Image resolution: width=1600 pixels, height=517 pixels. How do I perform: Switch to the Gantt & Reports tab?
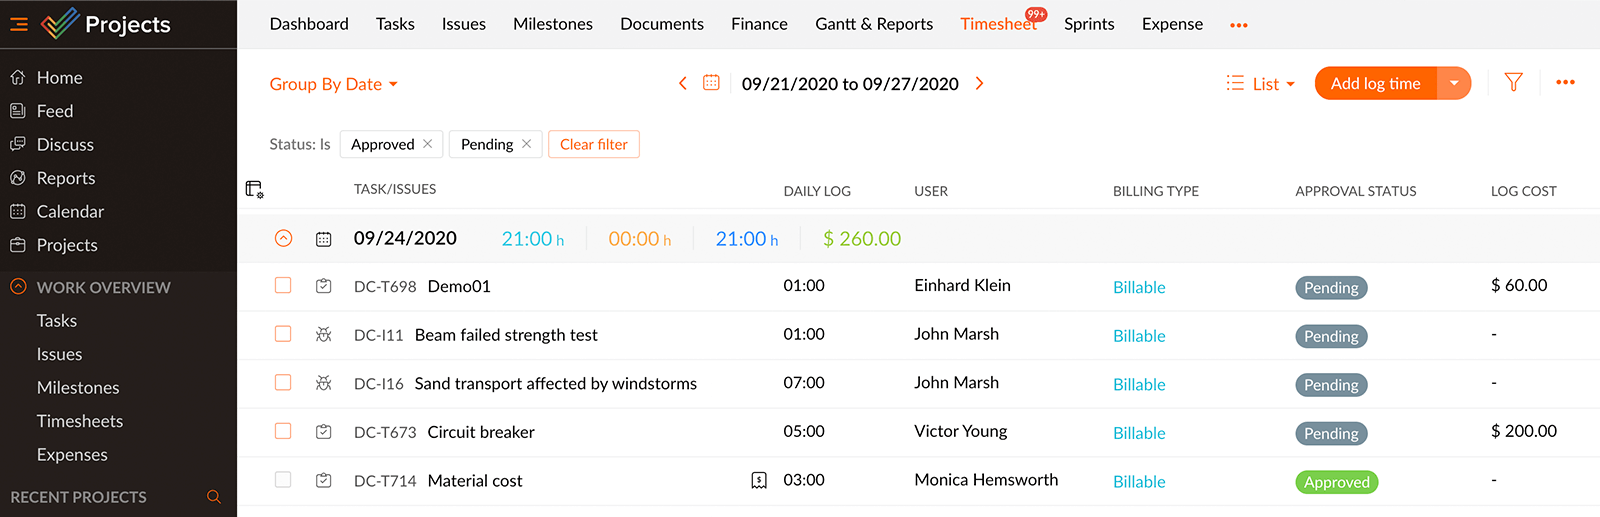click(x=874, y=24)
